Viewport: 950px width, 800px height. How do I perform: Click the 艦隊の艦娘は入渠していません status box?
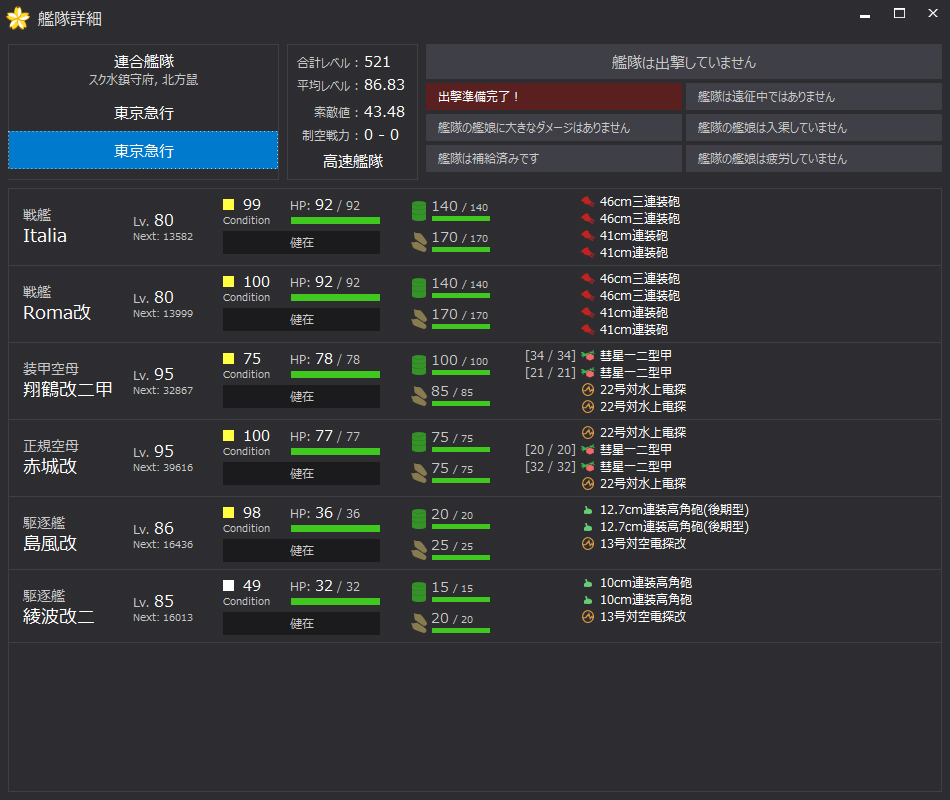pos(814,127)
